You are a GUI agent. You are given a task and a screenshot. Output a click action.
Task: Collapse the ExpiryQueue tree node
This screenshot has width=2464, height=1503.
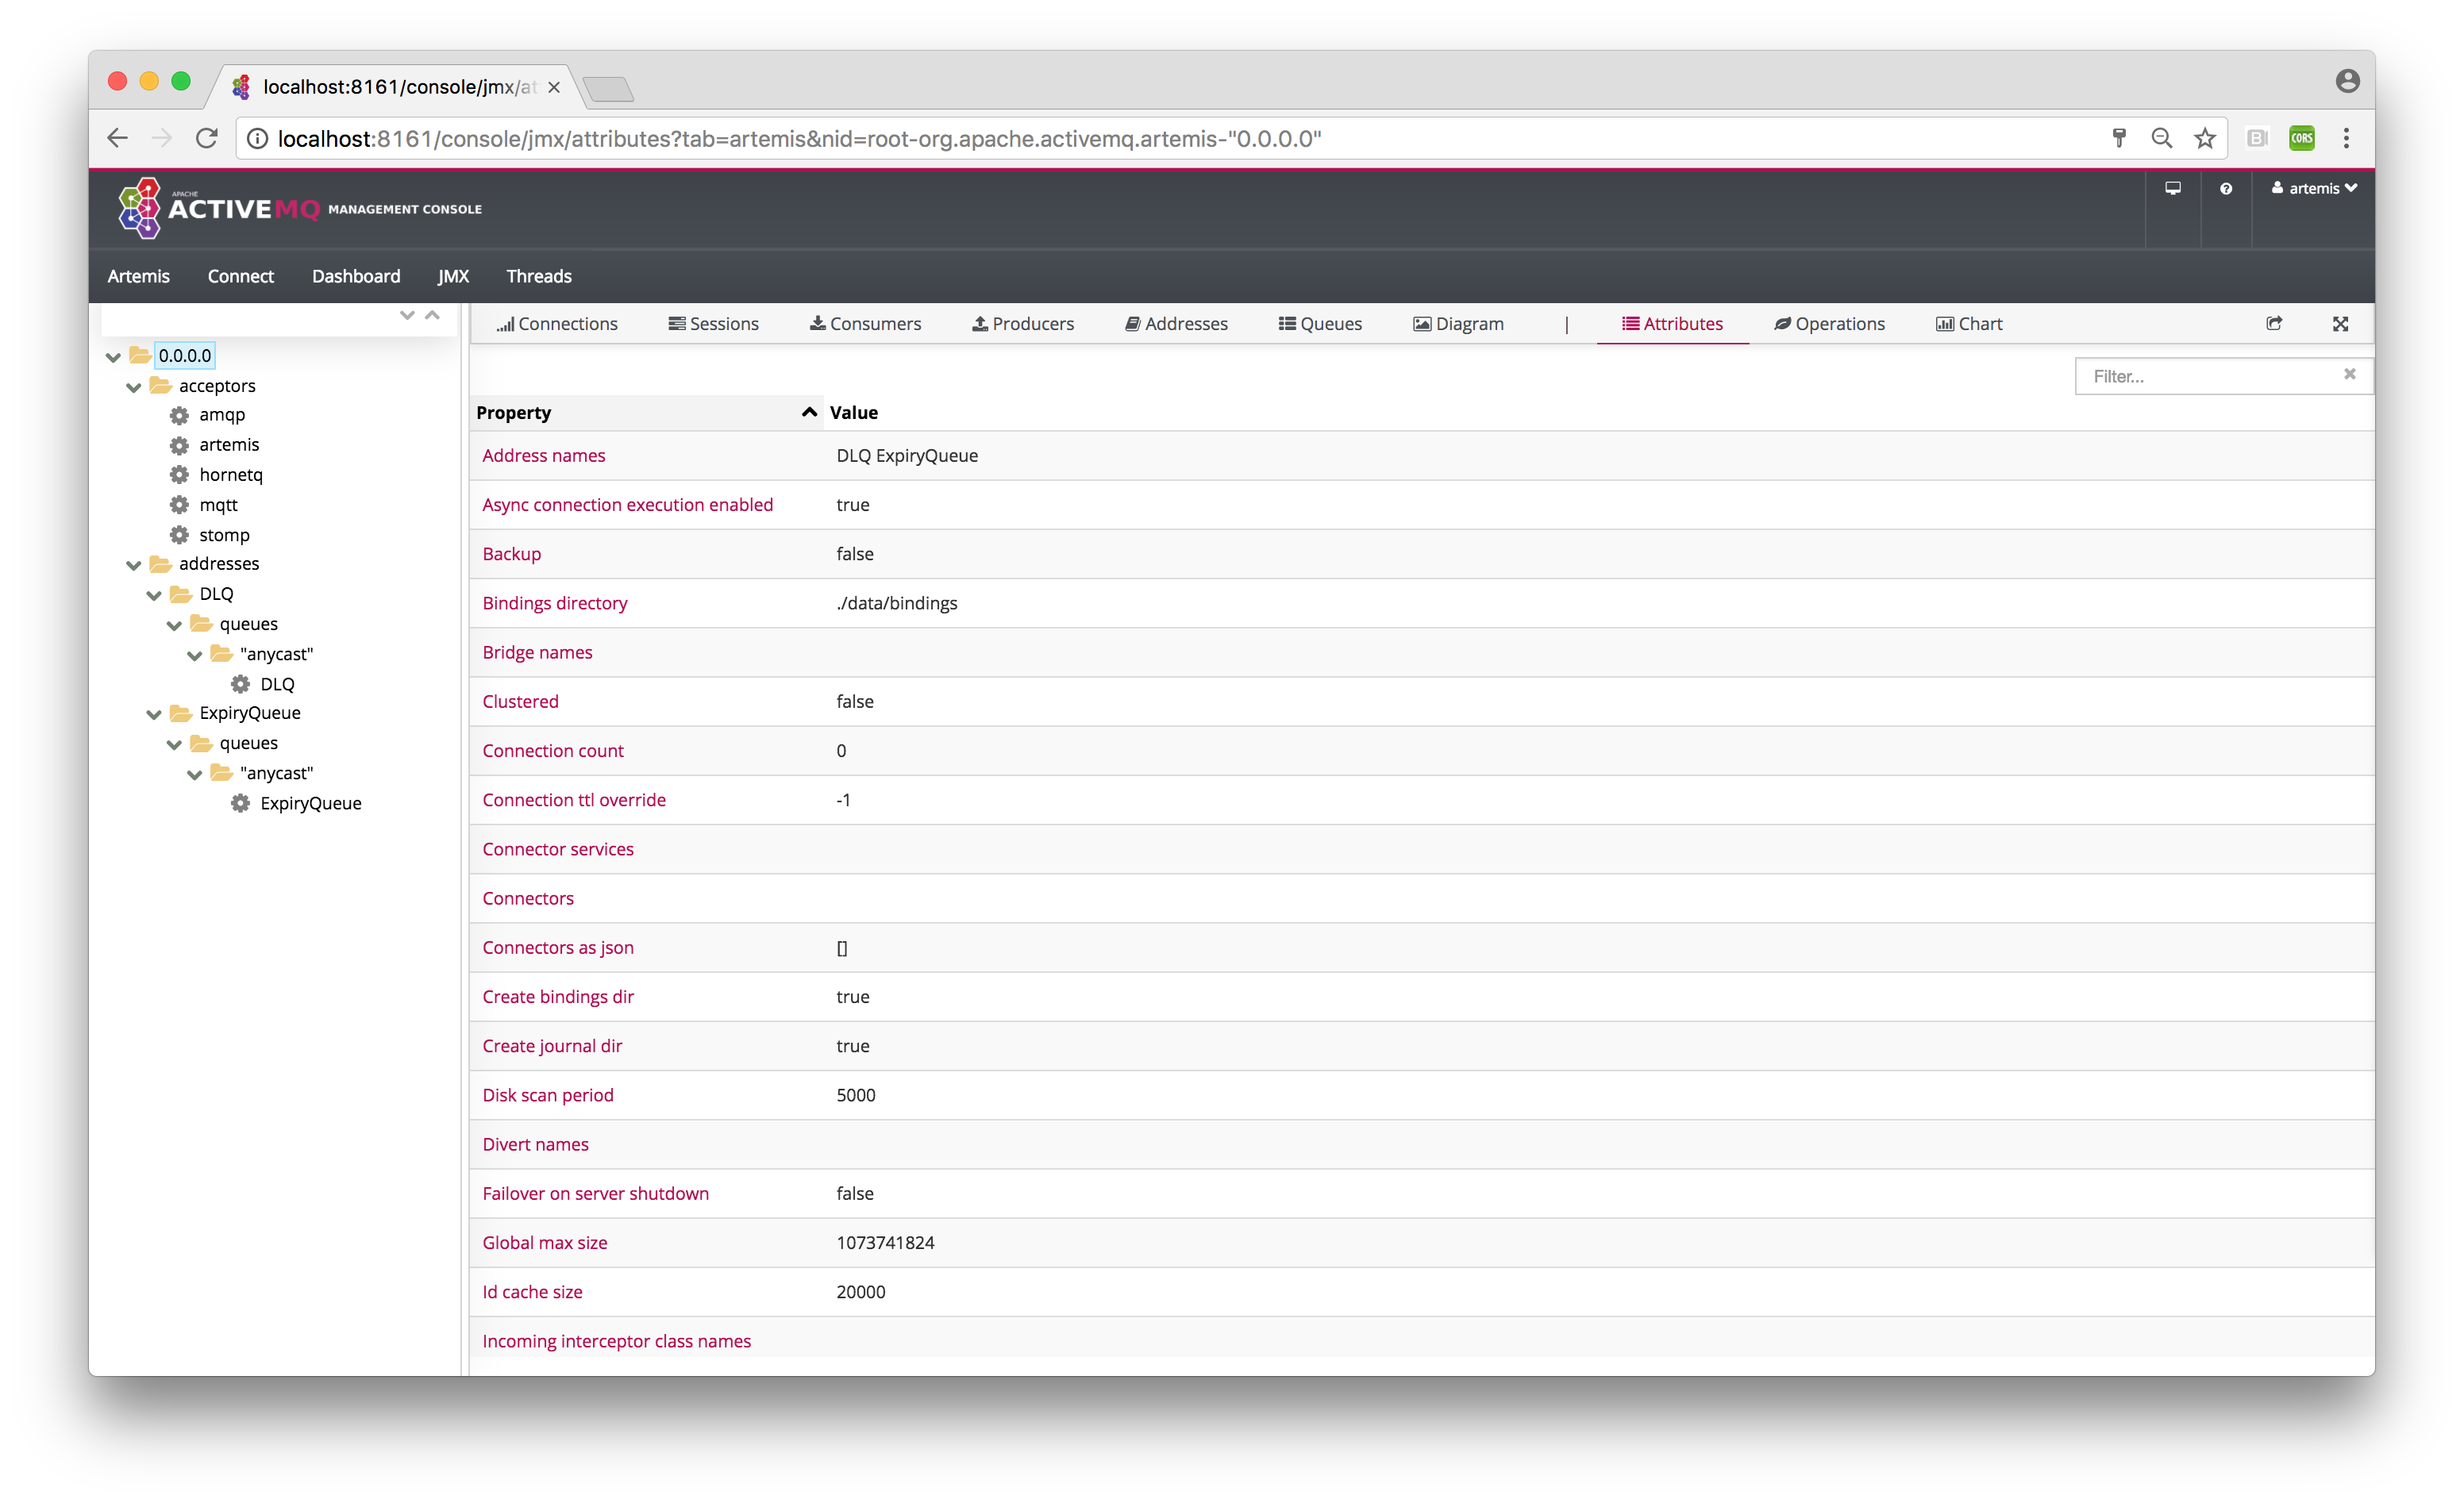[x=154, y=712]
